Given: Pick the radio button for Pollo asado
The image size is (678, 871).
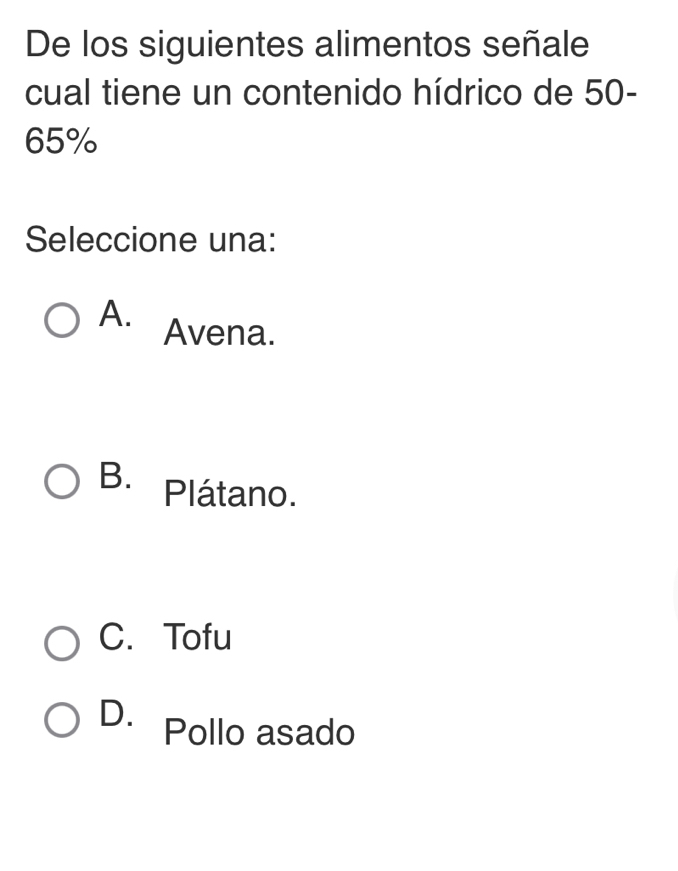Looking at the screenshot, I should pos(63,721).
